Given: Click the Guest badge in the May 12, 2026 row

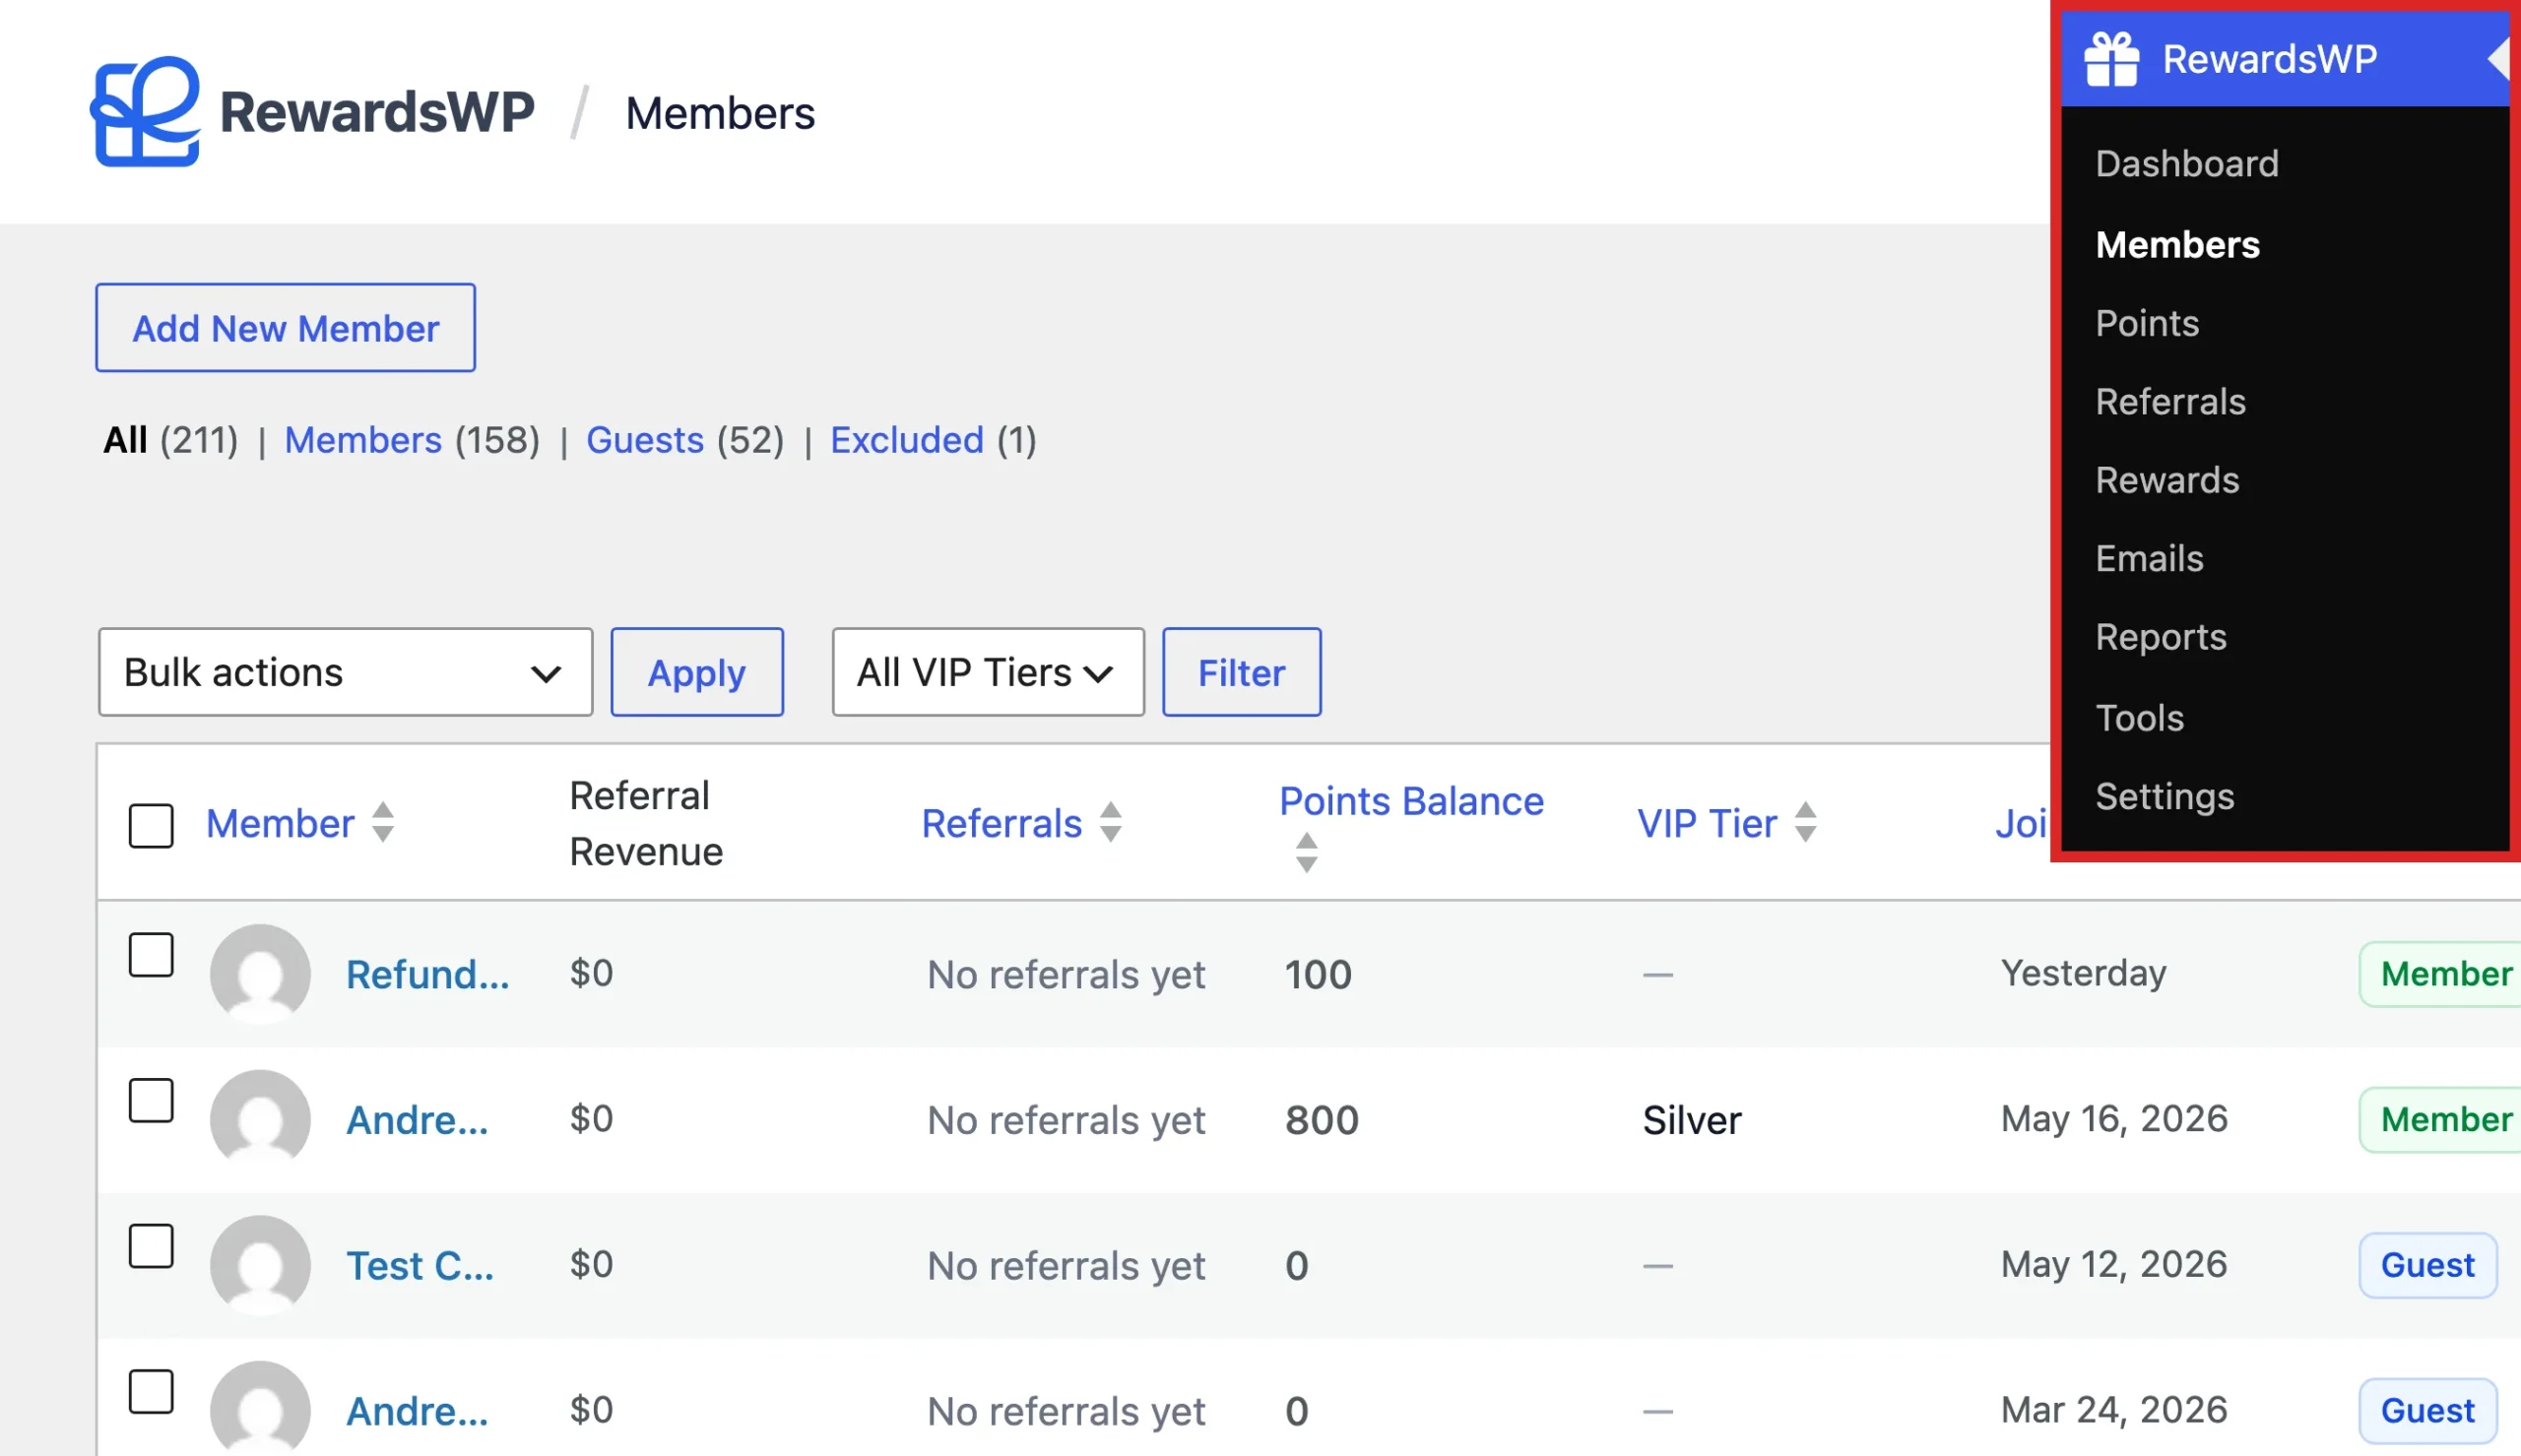Looking at the screenshot, I should 2427,1264.
